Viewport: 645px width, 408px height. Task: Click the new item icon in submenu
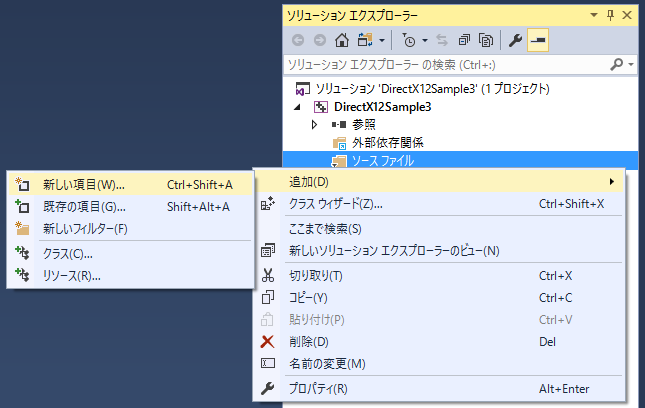(x=22, y=185)
